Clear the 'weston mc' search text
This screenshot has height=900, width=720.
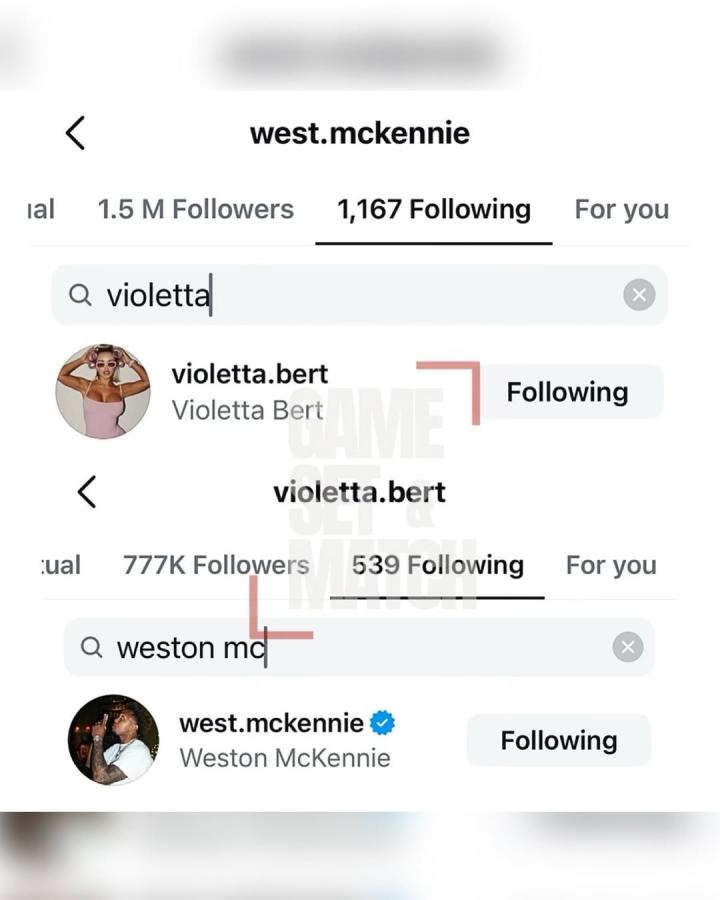[628, 647]
